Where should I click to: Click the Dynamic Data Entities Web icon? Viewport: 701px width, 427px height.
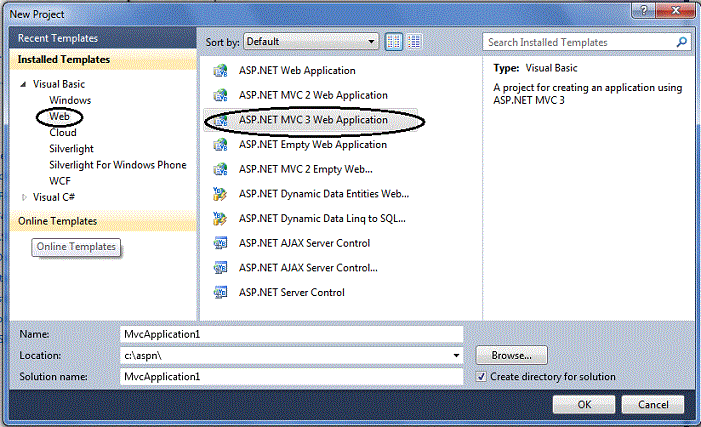point(220,194)
